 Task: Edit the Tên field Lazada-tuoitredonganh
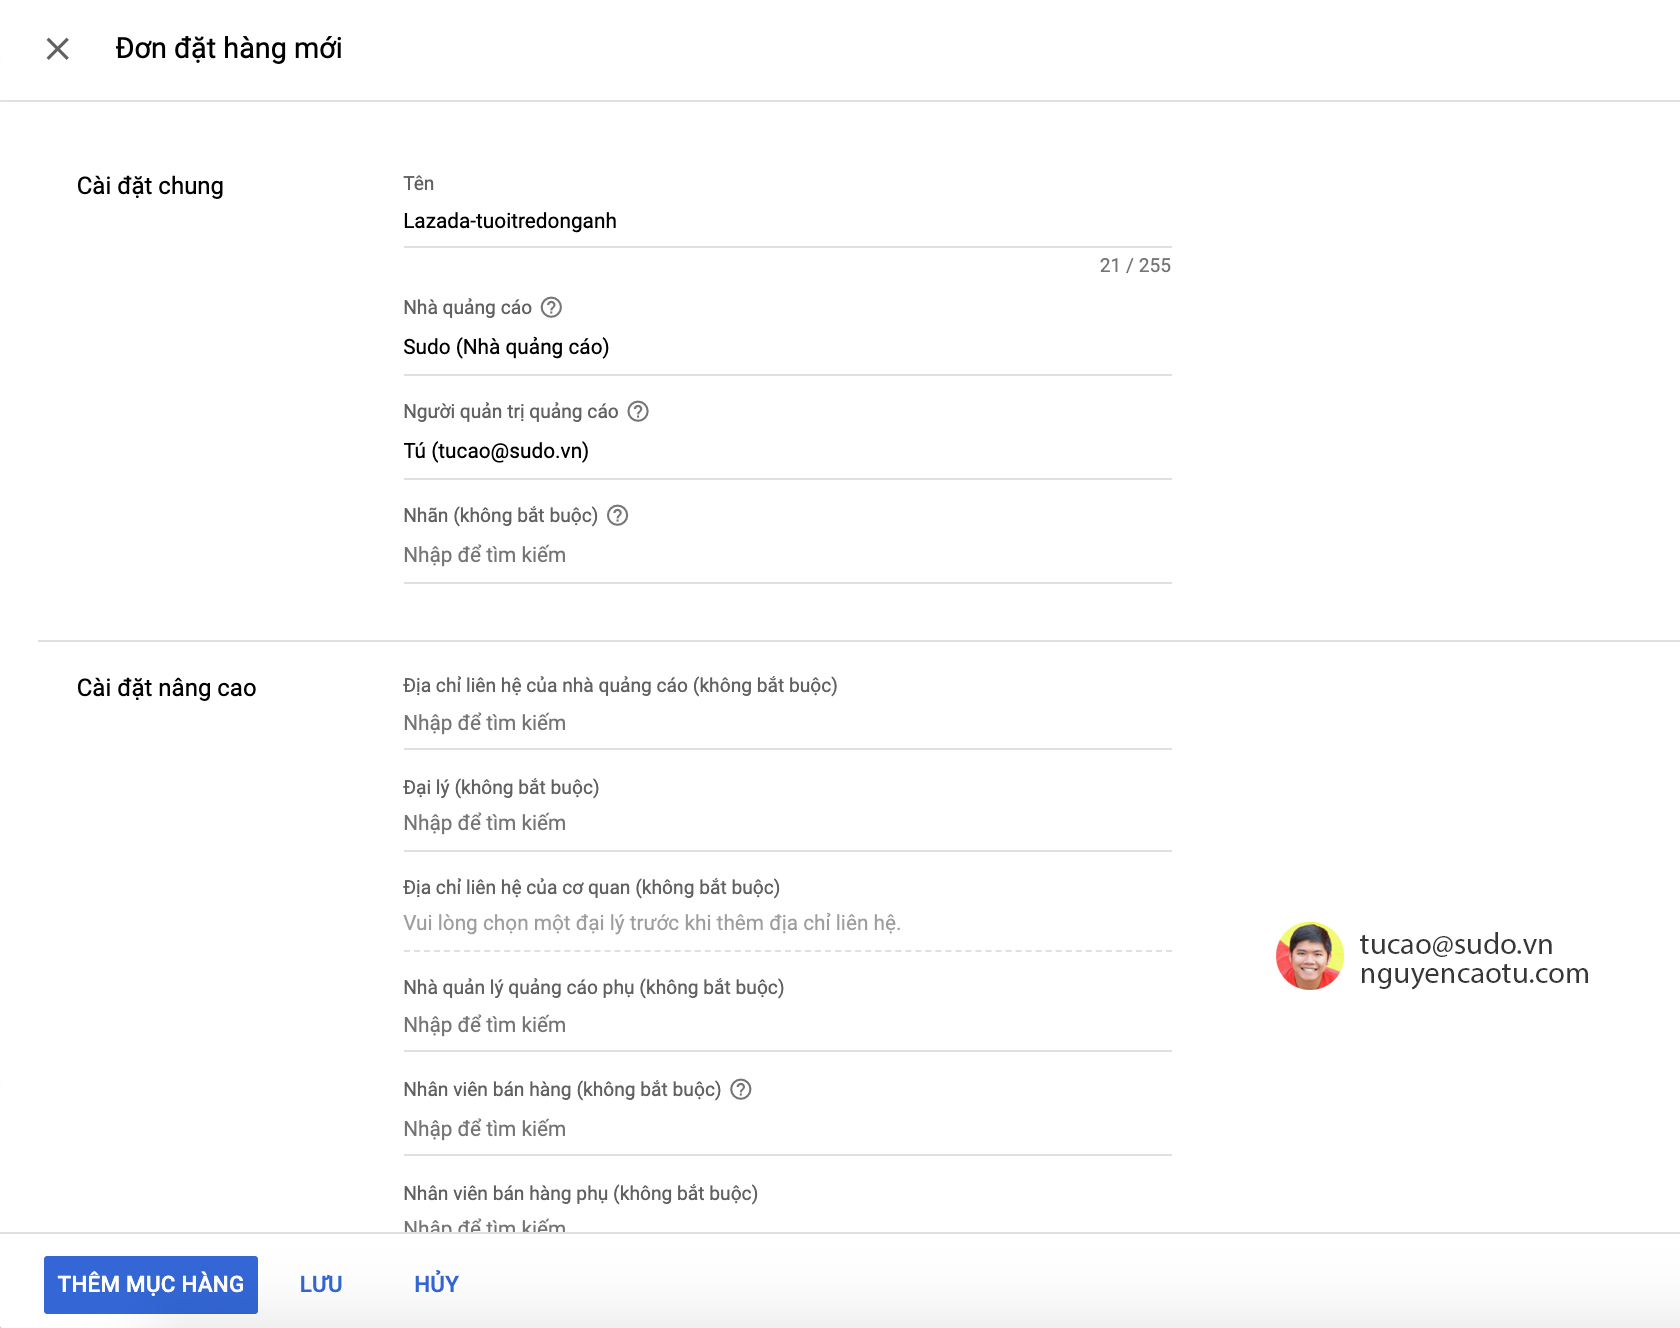pyautogui.click(x=786, y=222)
